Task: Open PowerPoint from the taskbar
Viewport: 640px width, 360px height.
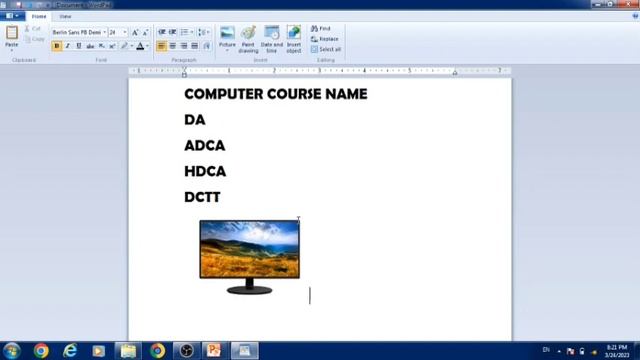Action: coord(214,351)
